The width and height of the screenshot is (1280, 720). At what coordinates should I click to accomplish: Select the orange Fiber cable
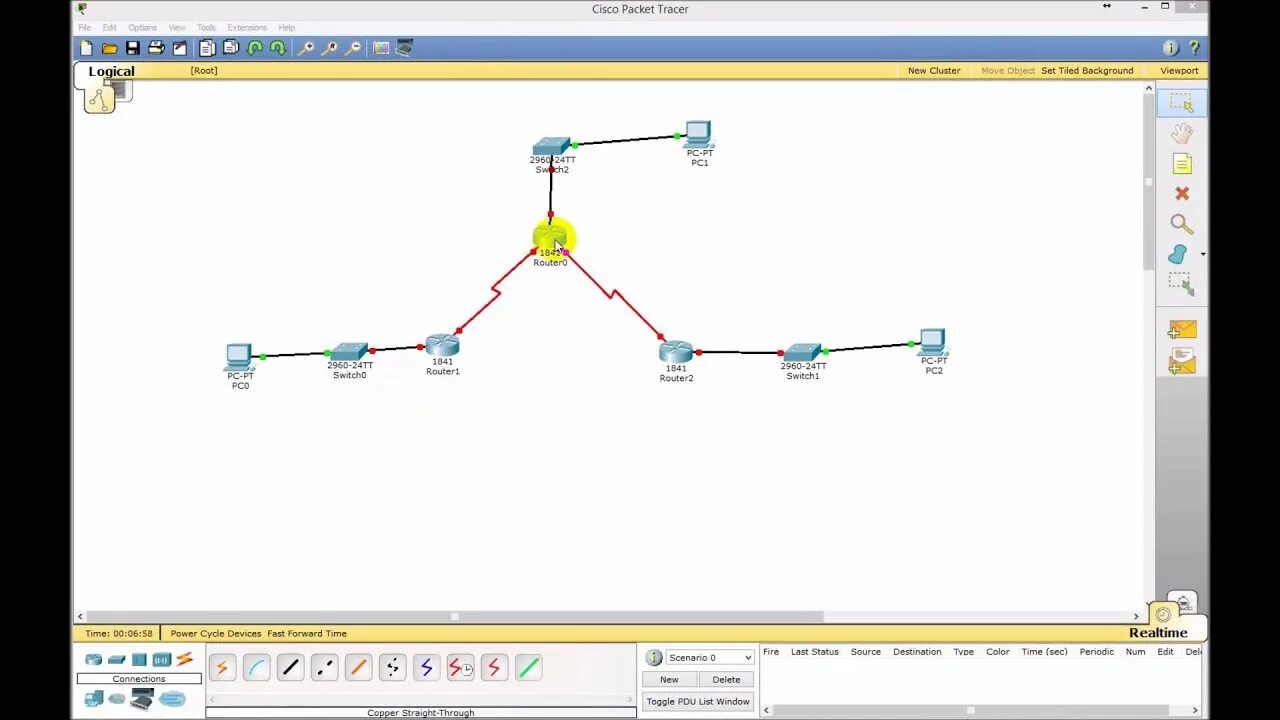tap(358, 667)
